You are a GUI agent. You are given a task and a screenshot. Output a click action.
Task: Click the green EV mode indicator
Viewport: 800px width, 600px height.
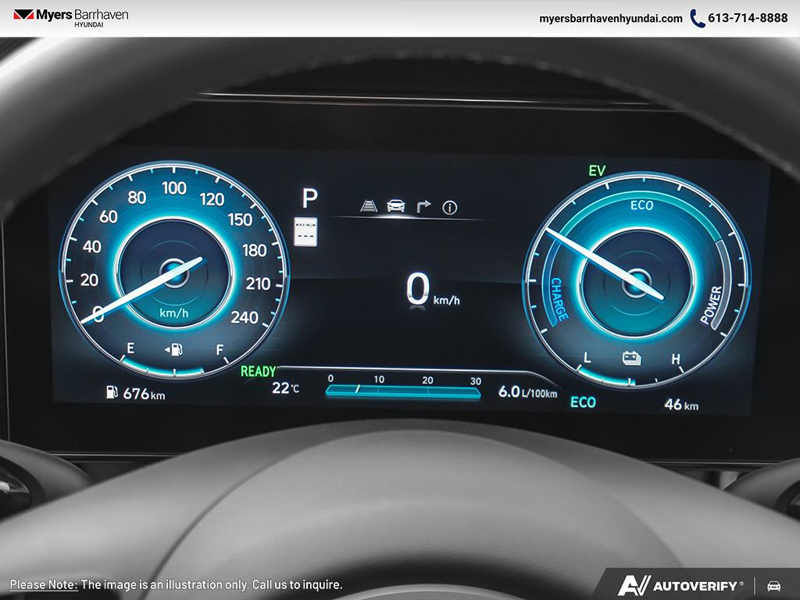coord(598,171)
